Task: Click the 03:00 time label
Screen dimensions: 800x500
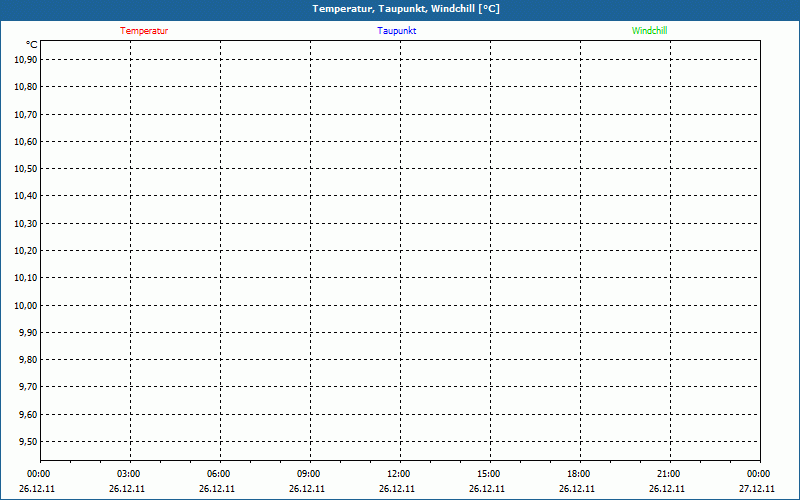Action: coord(128,474)
